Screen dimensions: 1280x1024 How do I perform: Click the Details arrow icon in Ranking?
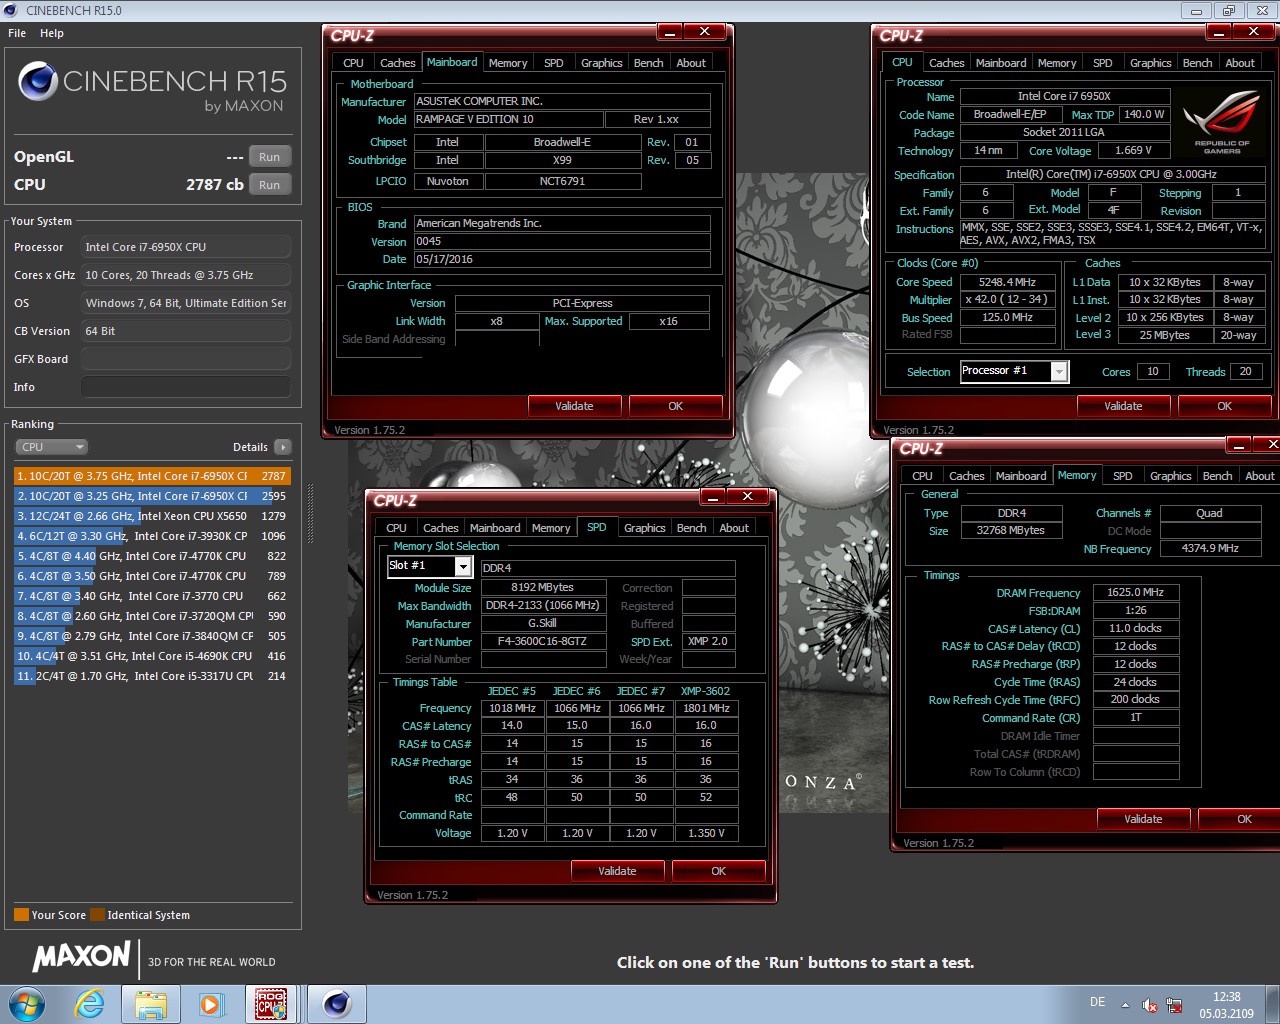(x=283, y=447)
